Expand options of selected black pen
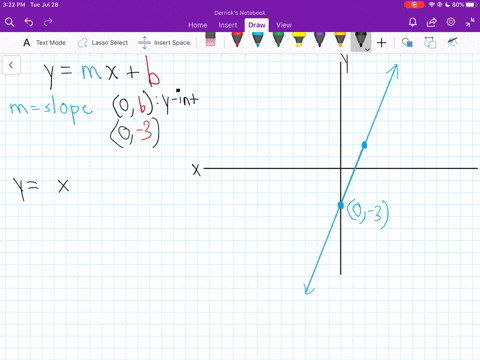This screenshot has height=360, width=480. 367,49
